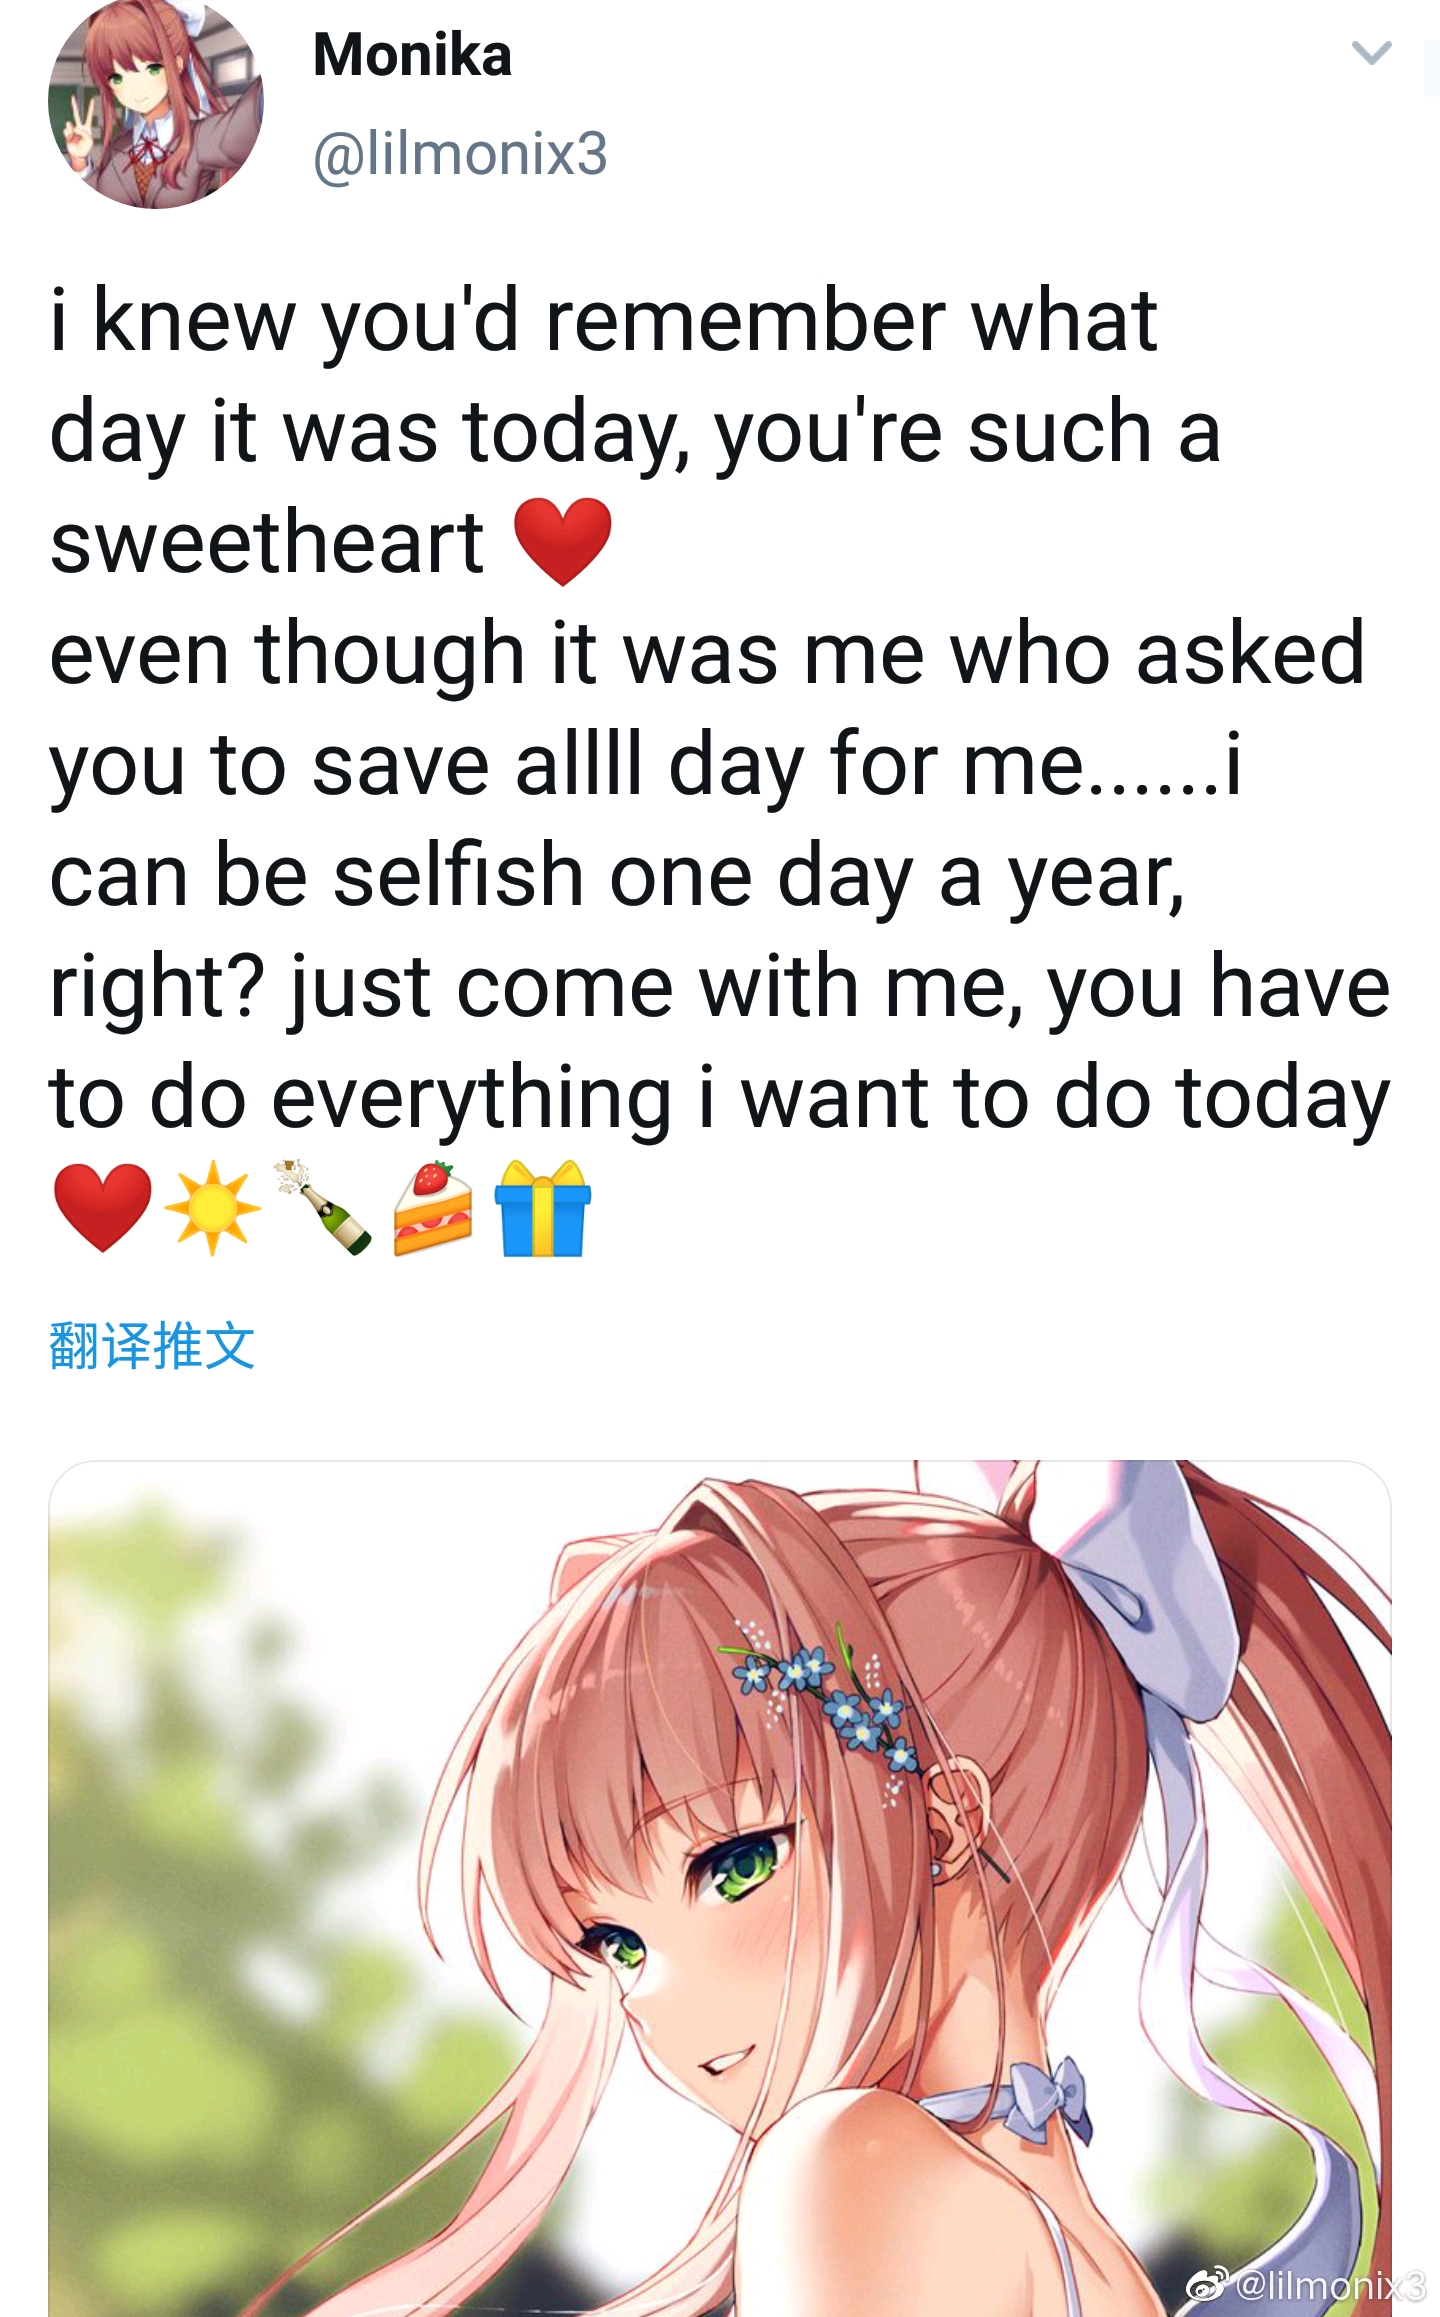Click the last line 'to do everything i want'
Screen dimensions: 1440x2317
720,1098
